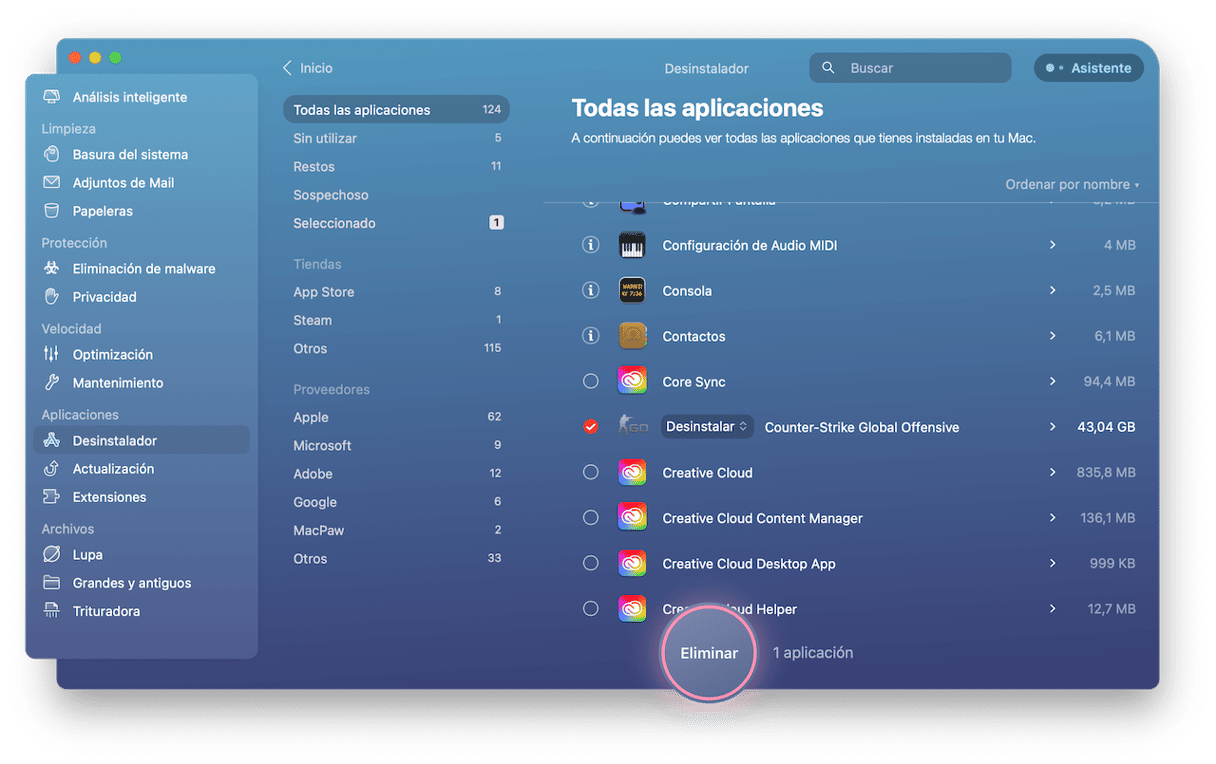Select the Sin utilizar filter
The image size is (1216, 764).
[x=397, y=138]
